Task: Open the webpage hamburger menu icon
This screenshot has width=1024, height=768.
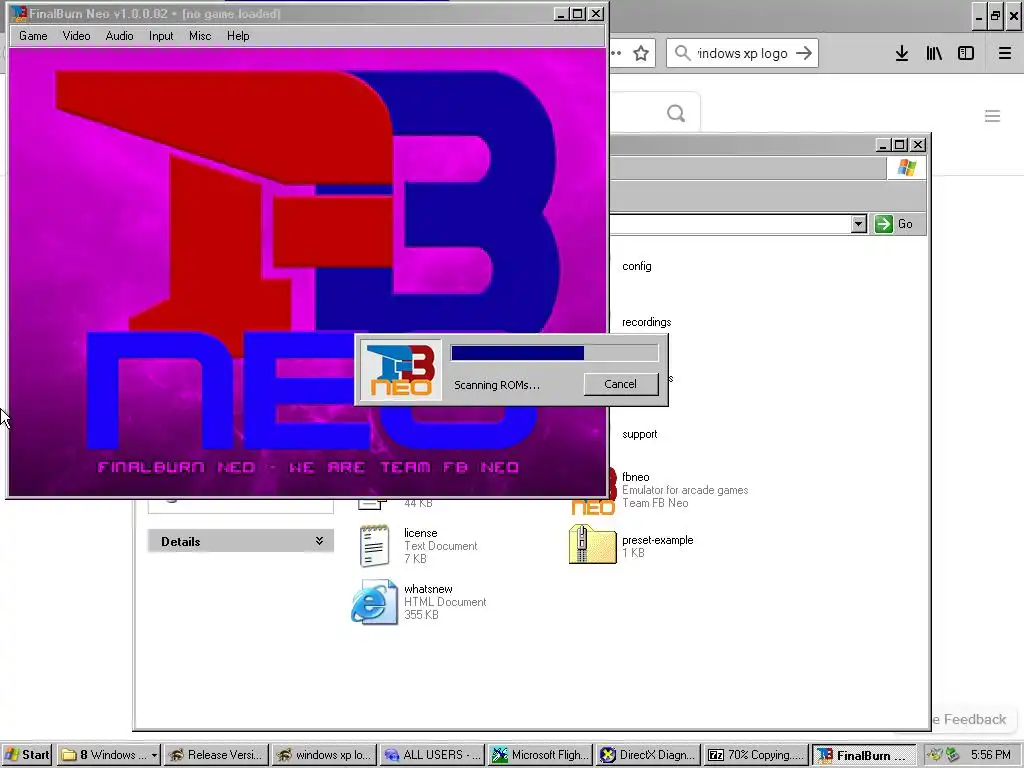Action: coord(993,116)
